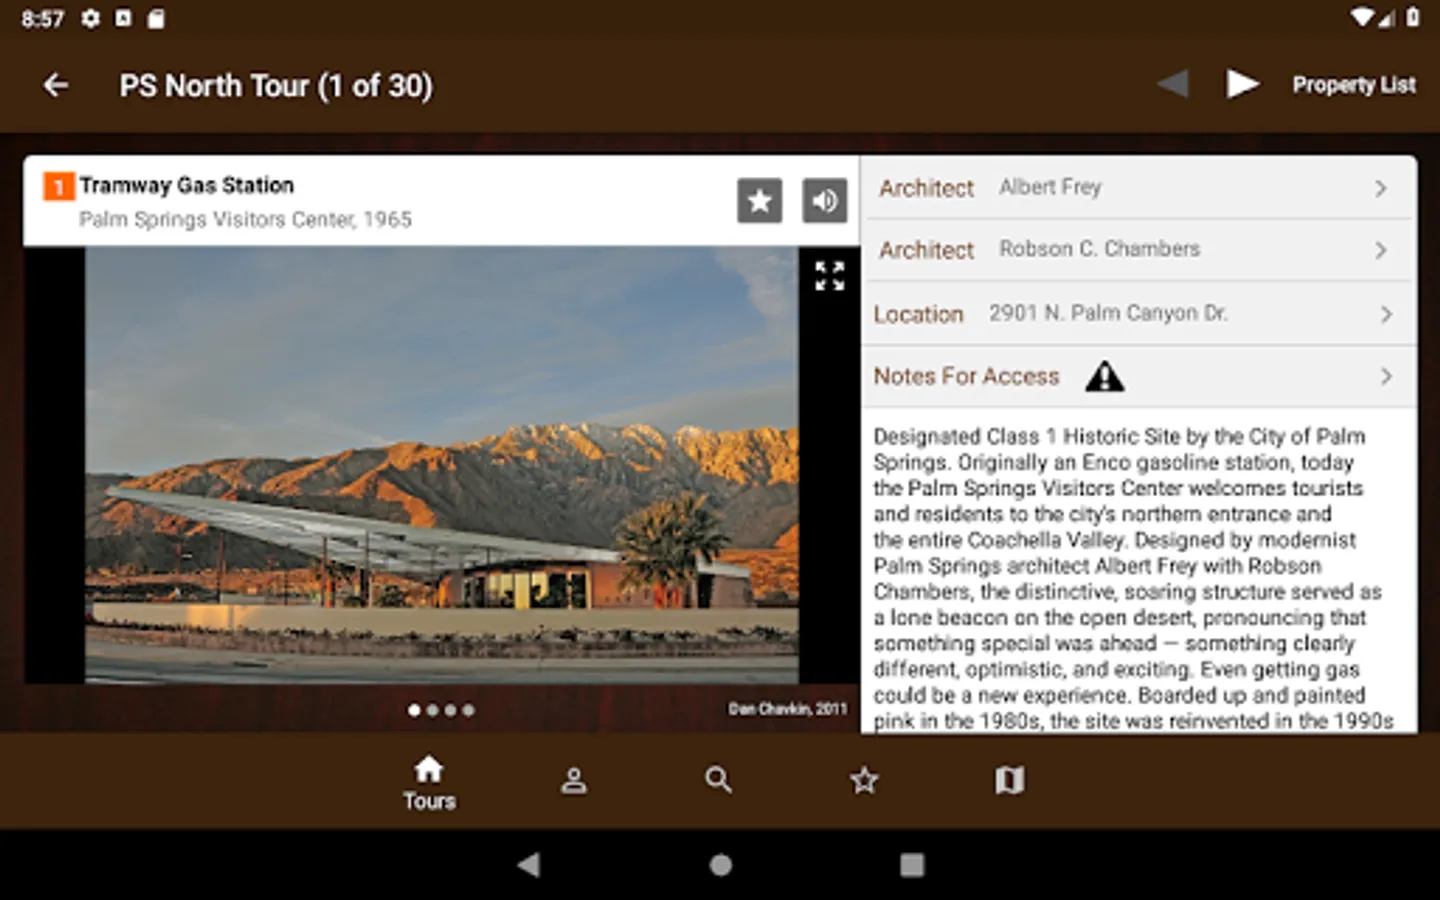1440x900 pixels.
Task: Open location 2901 N. Palm Canyon Dr.
Action: tap(1138, 314)
